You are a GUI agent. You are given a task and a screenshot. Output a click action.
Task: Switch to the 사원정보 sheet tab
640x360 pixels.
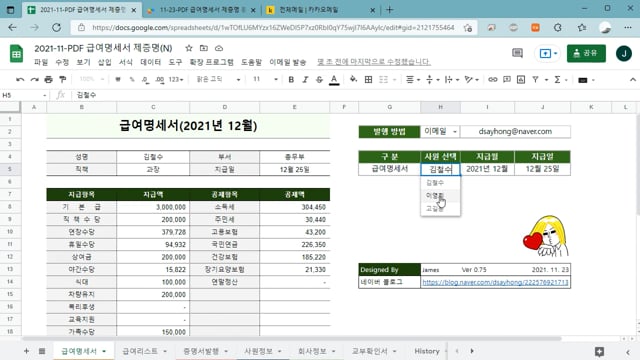(258, 351)
